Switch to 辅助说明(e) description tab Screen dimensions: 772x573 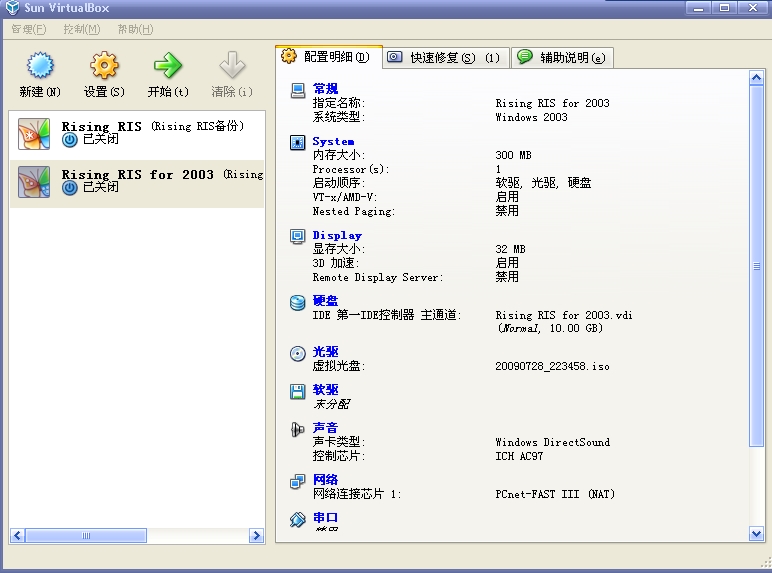(x=562, y=58)
